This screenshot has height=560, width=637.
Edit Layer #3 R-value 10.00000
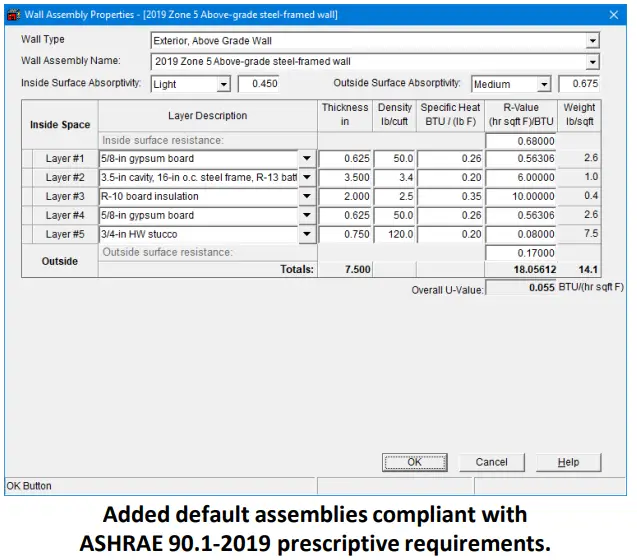point(521,196)
